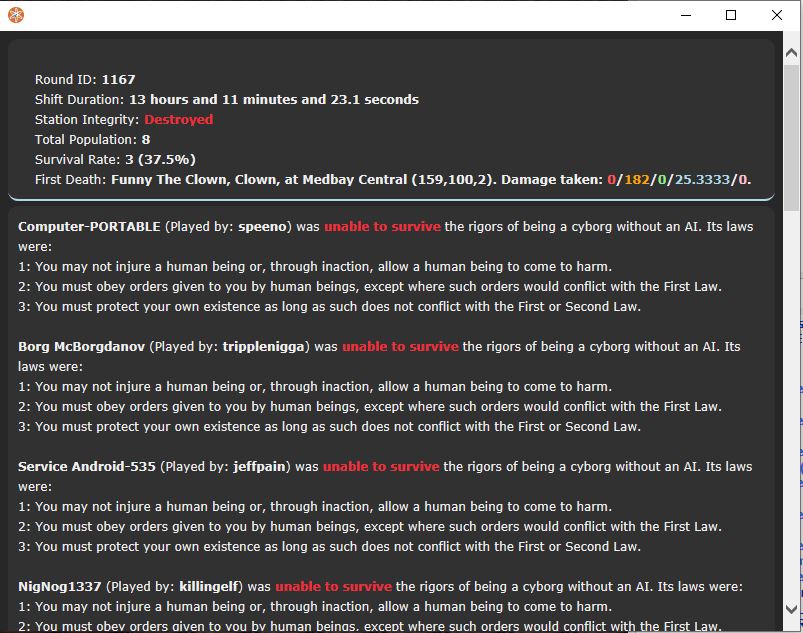Click the player name killingelf

click(x=209, y=586)
